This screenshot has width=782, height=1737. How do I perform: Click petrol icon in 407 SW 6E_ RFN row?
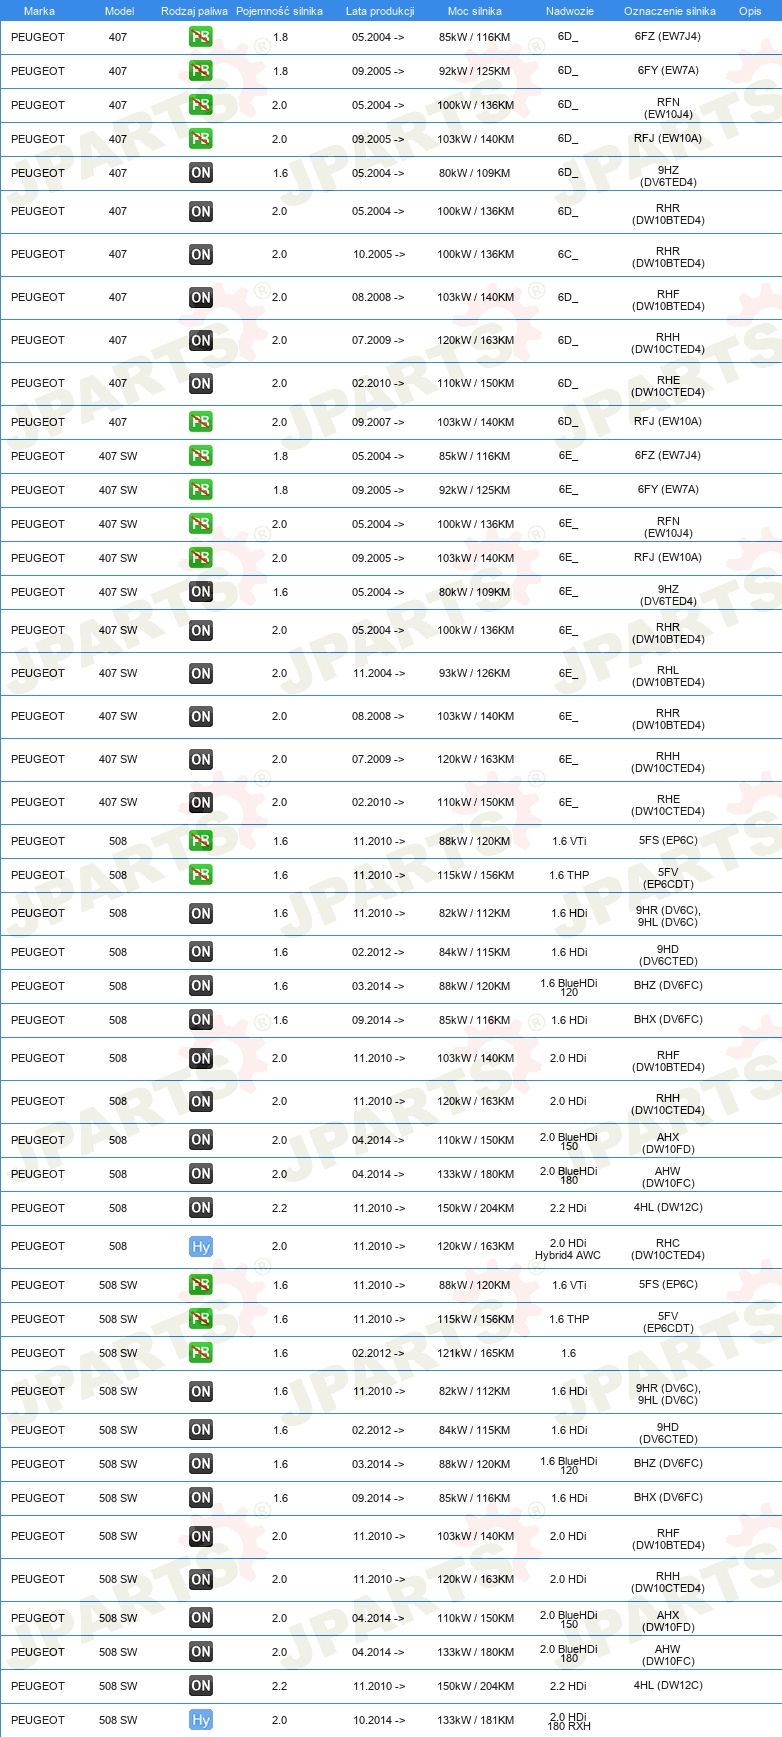[200, 524]
